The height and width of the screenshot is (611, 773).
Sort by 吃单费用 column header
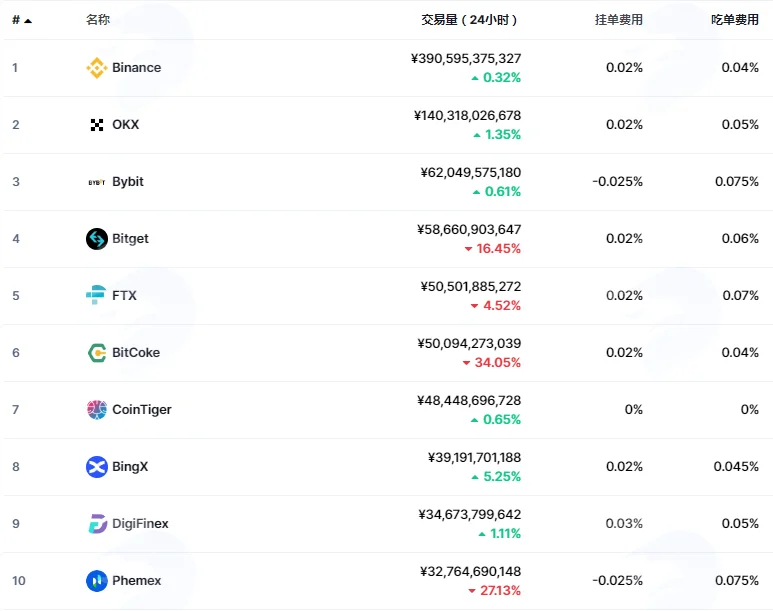click(x=735, y=20)
